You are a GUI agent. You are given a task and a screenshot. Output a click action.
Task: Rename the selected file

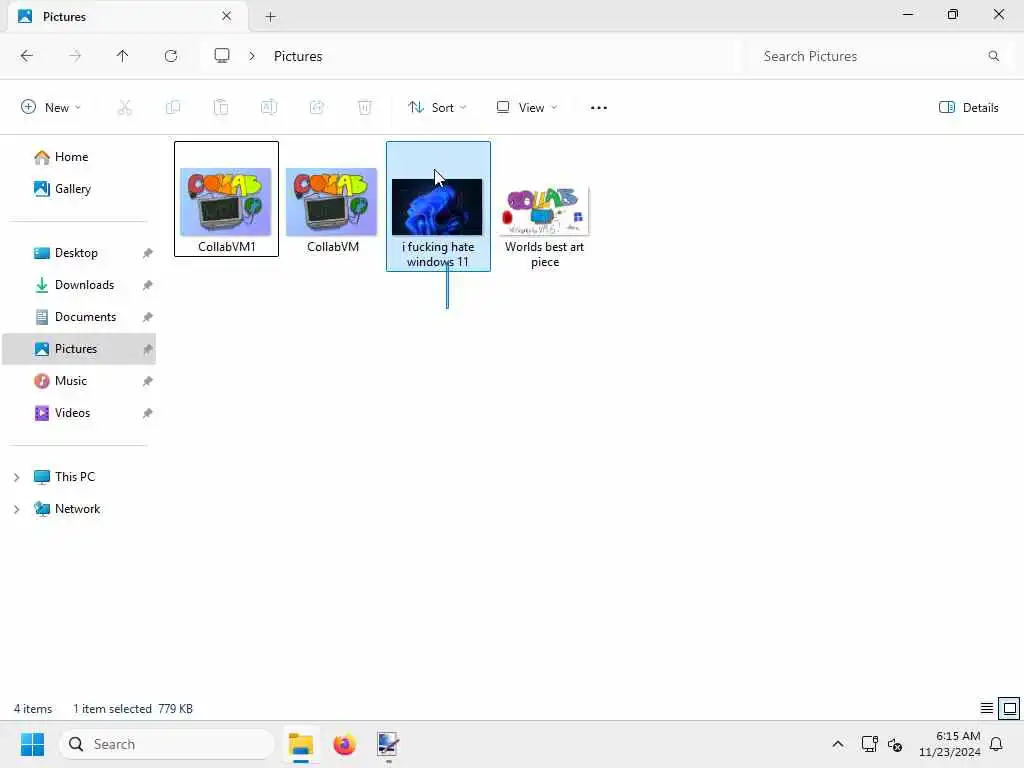coord(269,108)
